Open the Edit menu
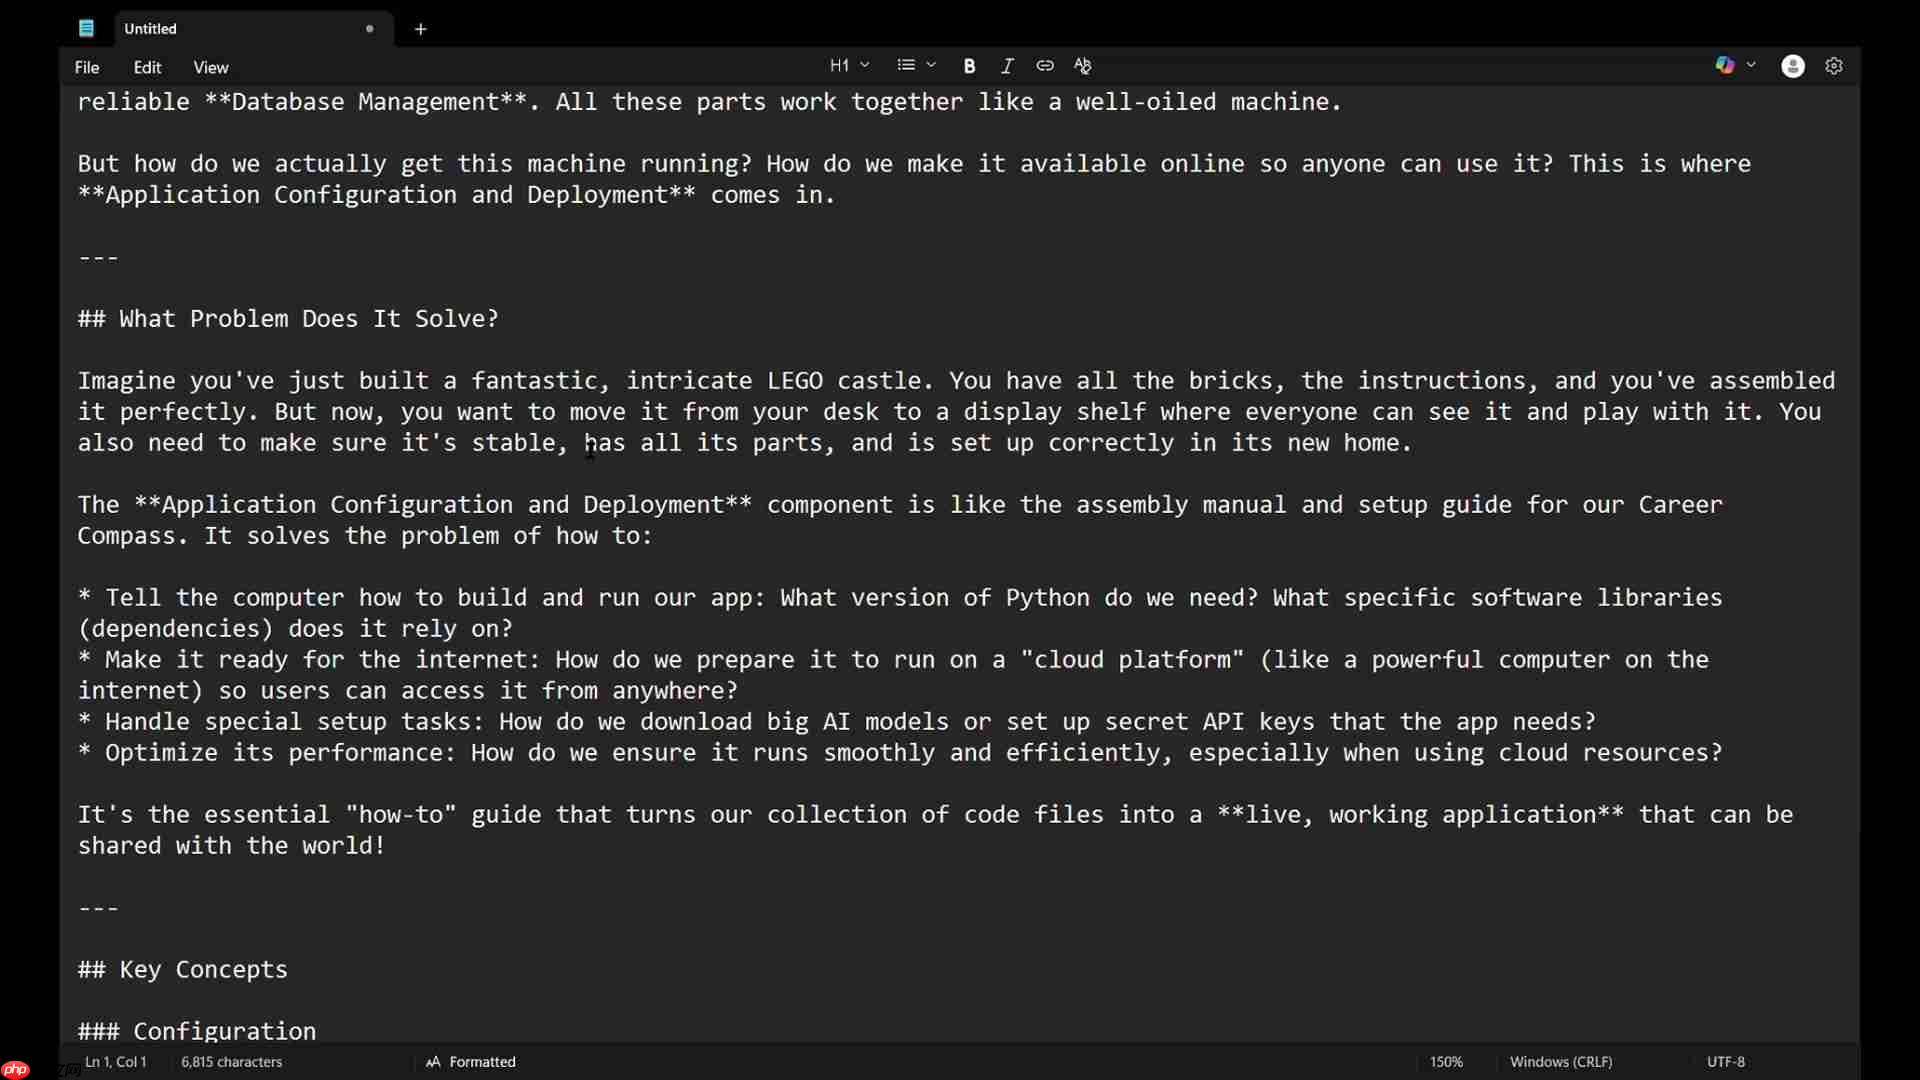This screenshot has width=1920, height=1080. click(x=147, y=68)
